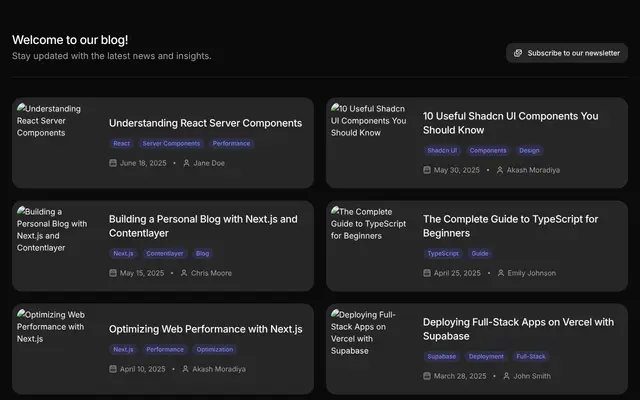Open the Understanding React Server Components post title

pyautogui.click(x=205, y=123)
